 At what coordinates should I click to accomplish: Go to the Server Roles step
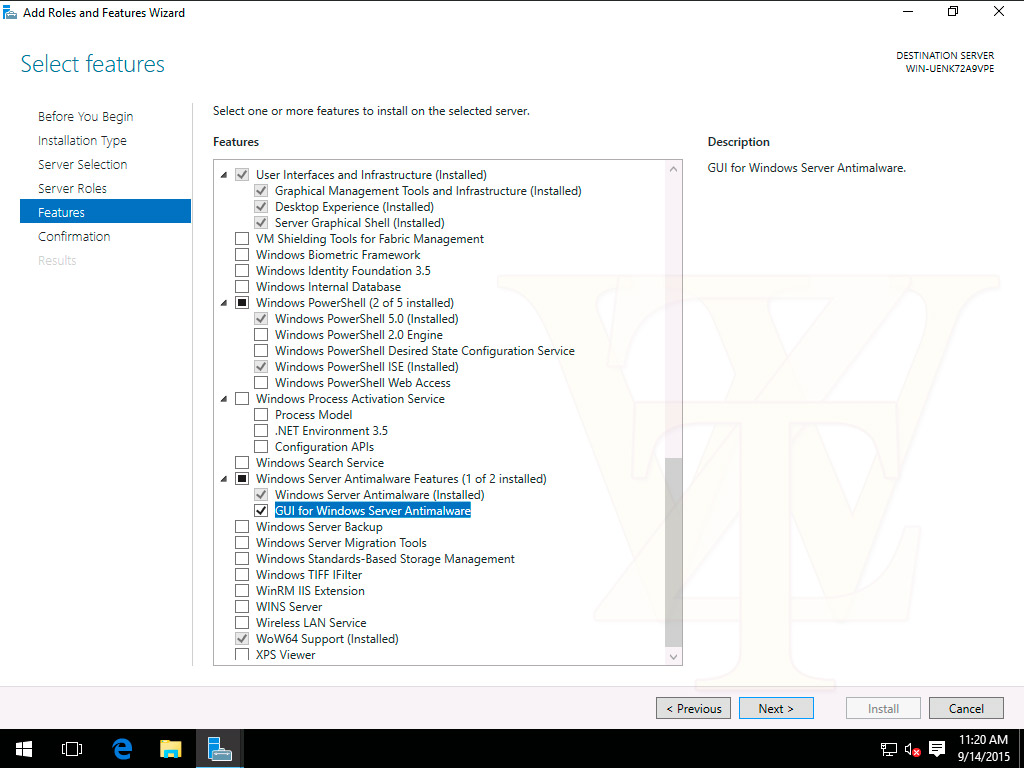tap(72, 188)
